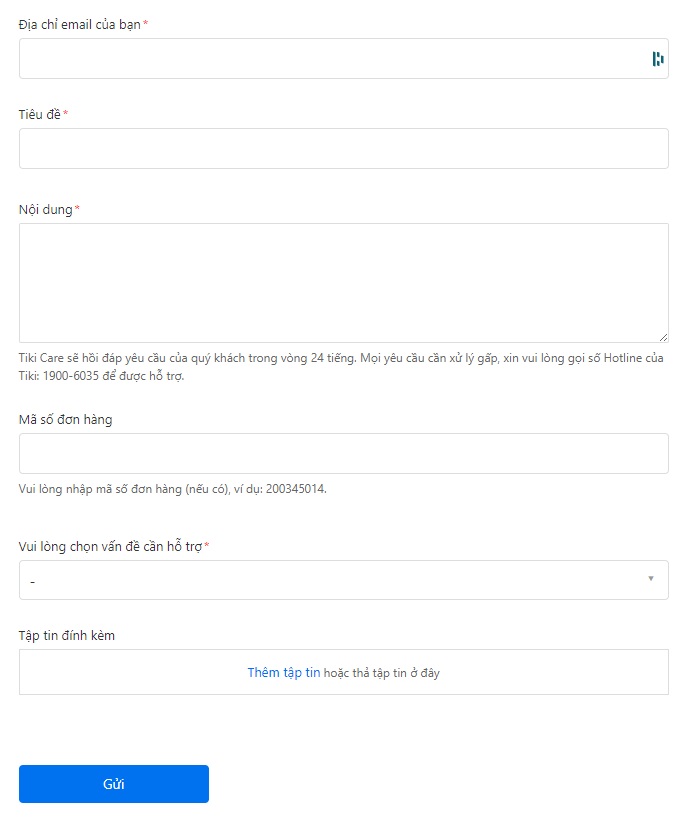The height and width of the screenshot is (835, 693).
Task: Select the "-" placeholder in support issue dropdown
Action: (33, 581)
